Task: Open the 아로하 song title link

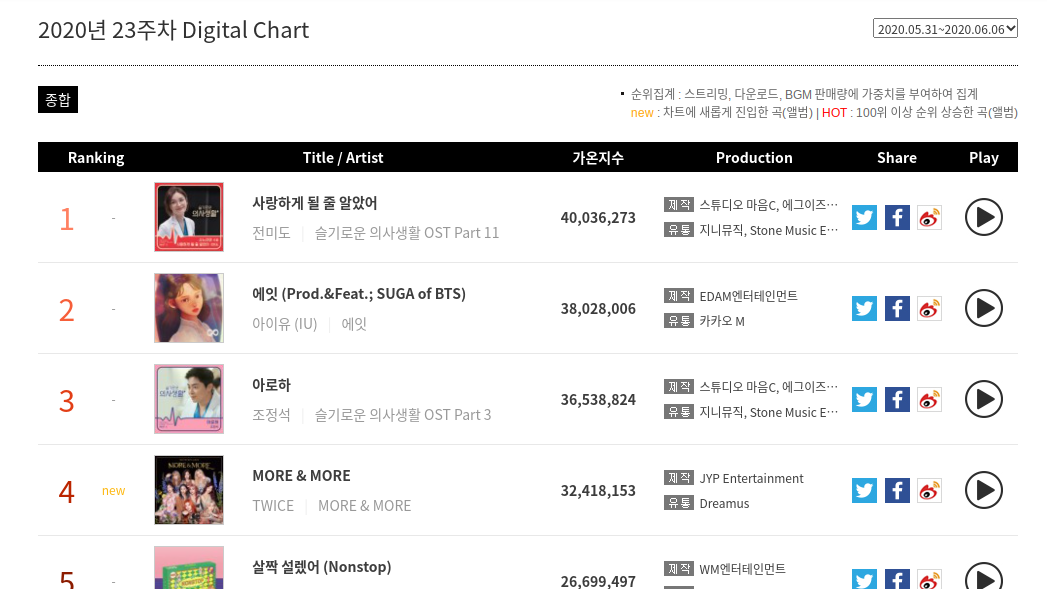Action: tap(272, 385)
